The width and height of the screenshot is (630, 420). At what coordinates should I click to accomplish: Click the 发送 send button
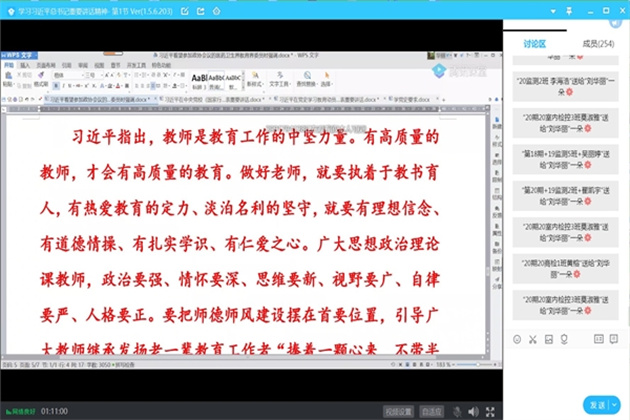[597, 405]
